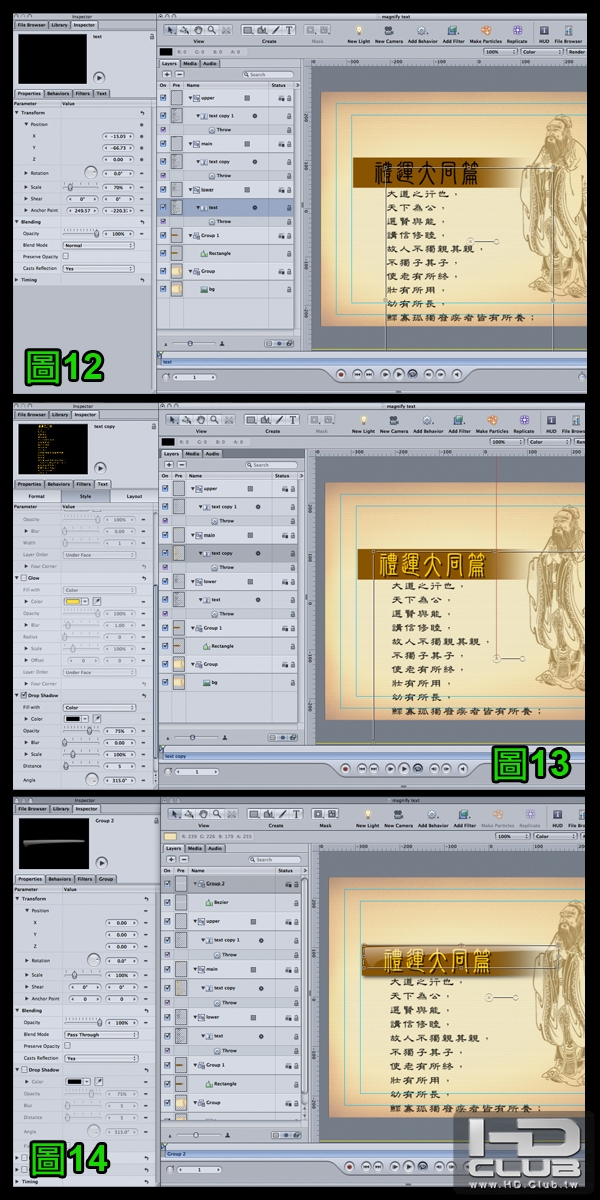Switch to Format tab in text Inspector
This screenshot has width=600, height=1200.
pyautogui.click(x=36, y=496)
